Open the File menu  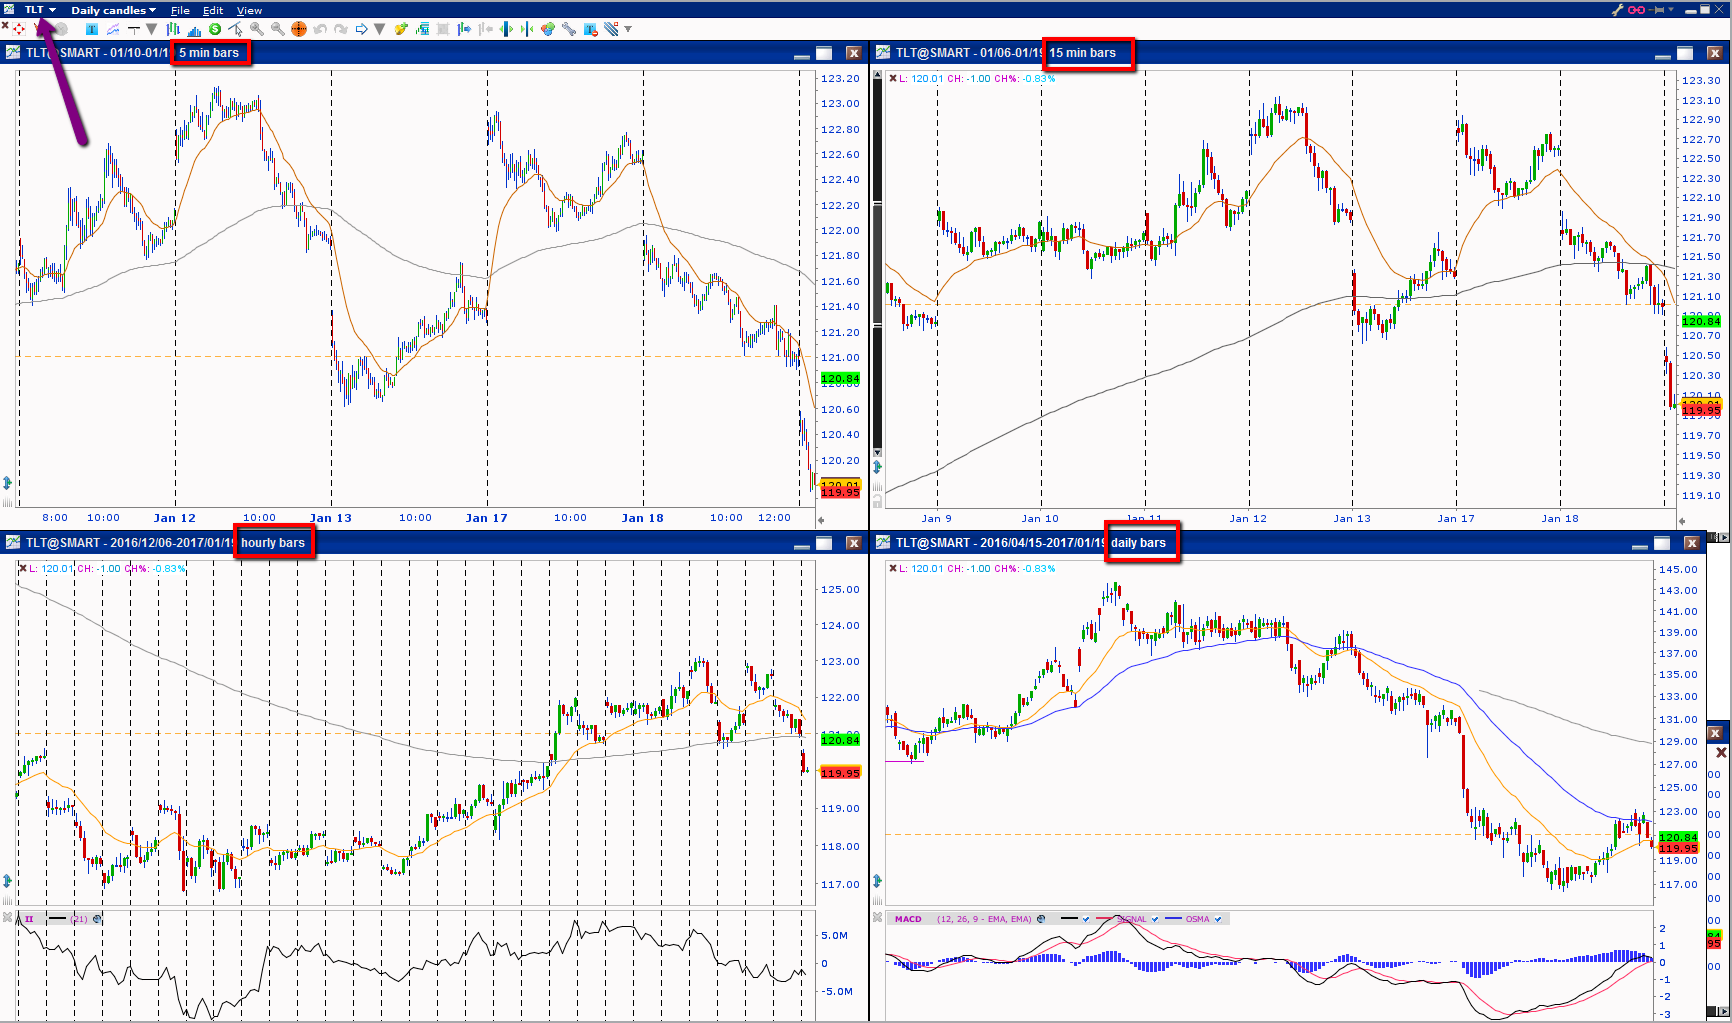(180, 10)
